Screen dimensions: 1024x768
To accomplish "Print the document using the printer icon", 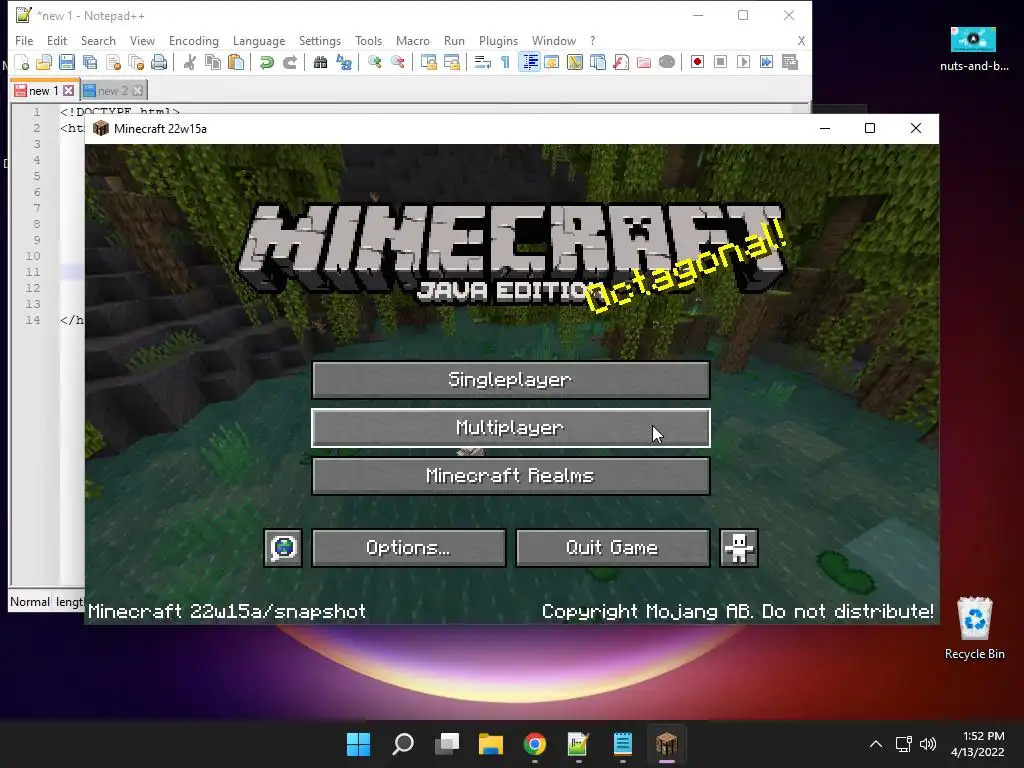I will 159,62.
